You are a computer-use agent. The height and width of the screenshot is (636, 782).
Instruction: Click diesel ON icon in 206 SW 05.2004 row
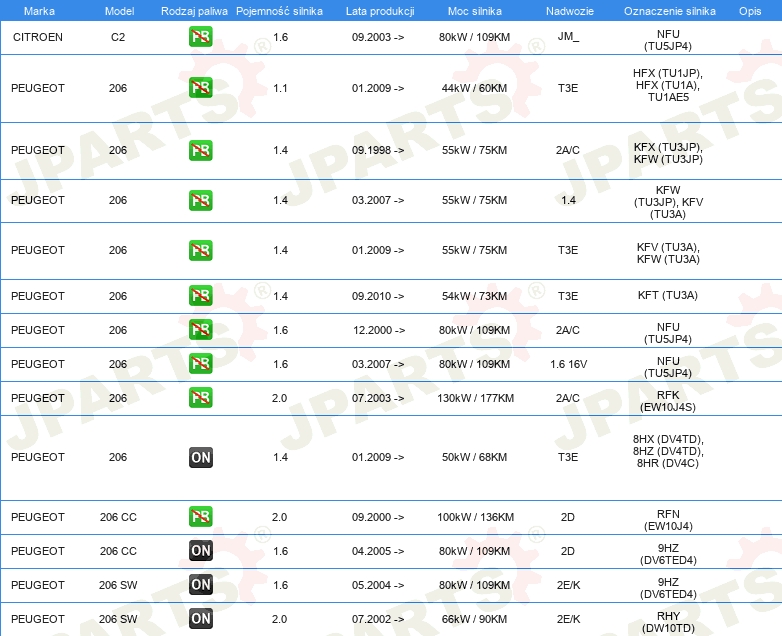pyautogui.click(x=200, y=584)
